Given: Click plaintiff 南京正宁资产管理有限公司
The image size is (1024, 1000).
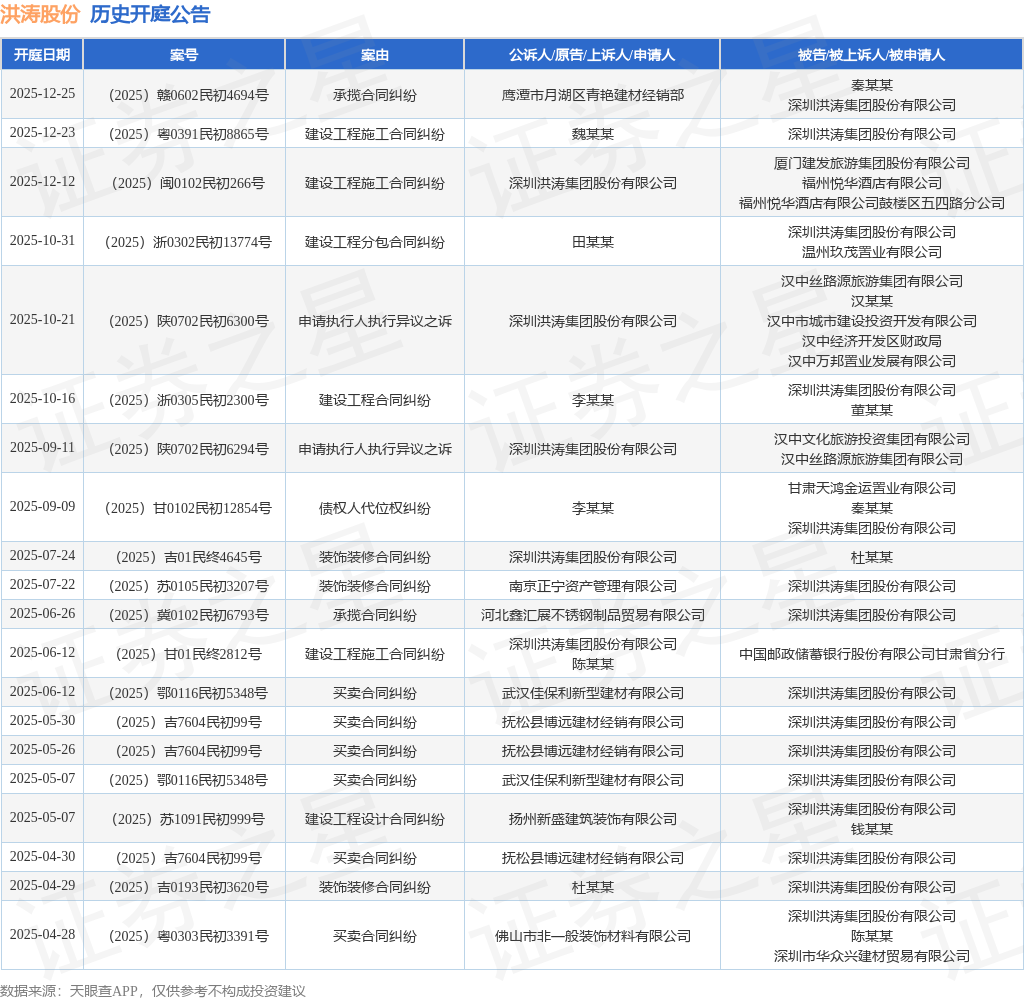Looking at the screenshot, I should coord(592,587).
